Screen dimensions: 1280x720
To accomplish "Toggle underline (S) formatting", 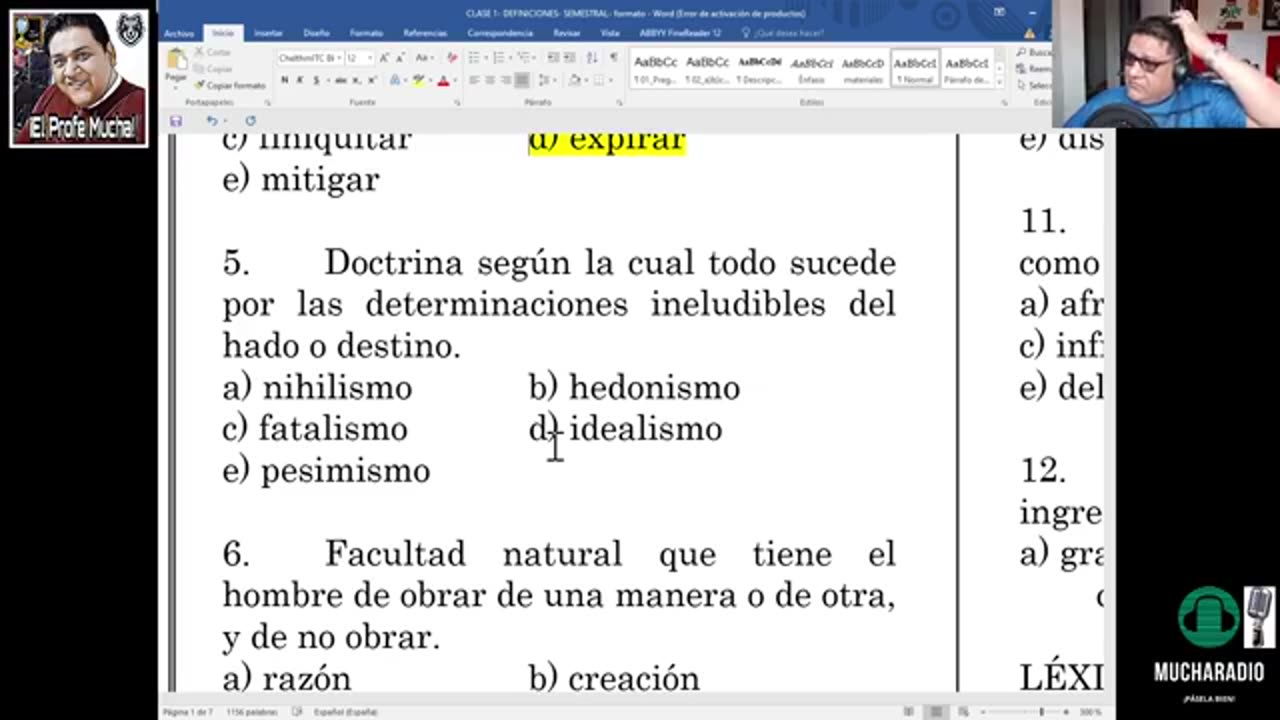I will coord(317,80).
